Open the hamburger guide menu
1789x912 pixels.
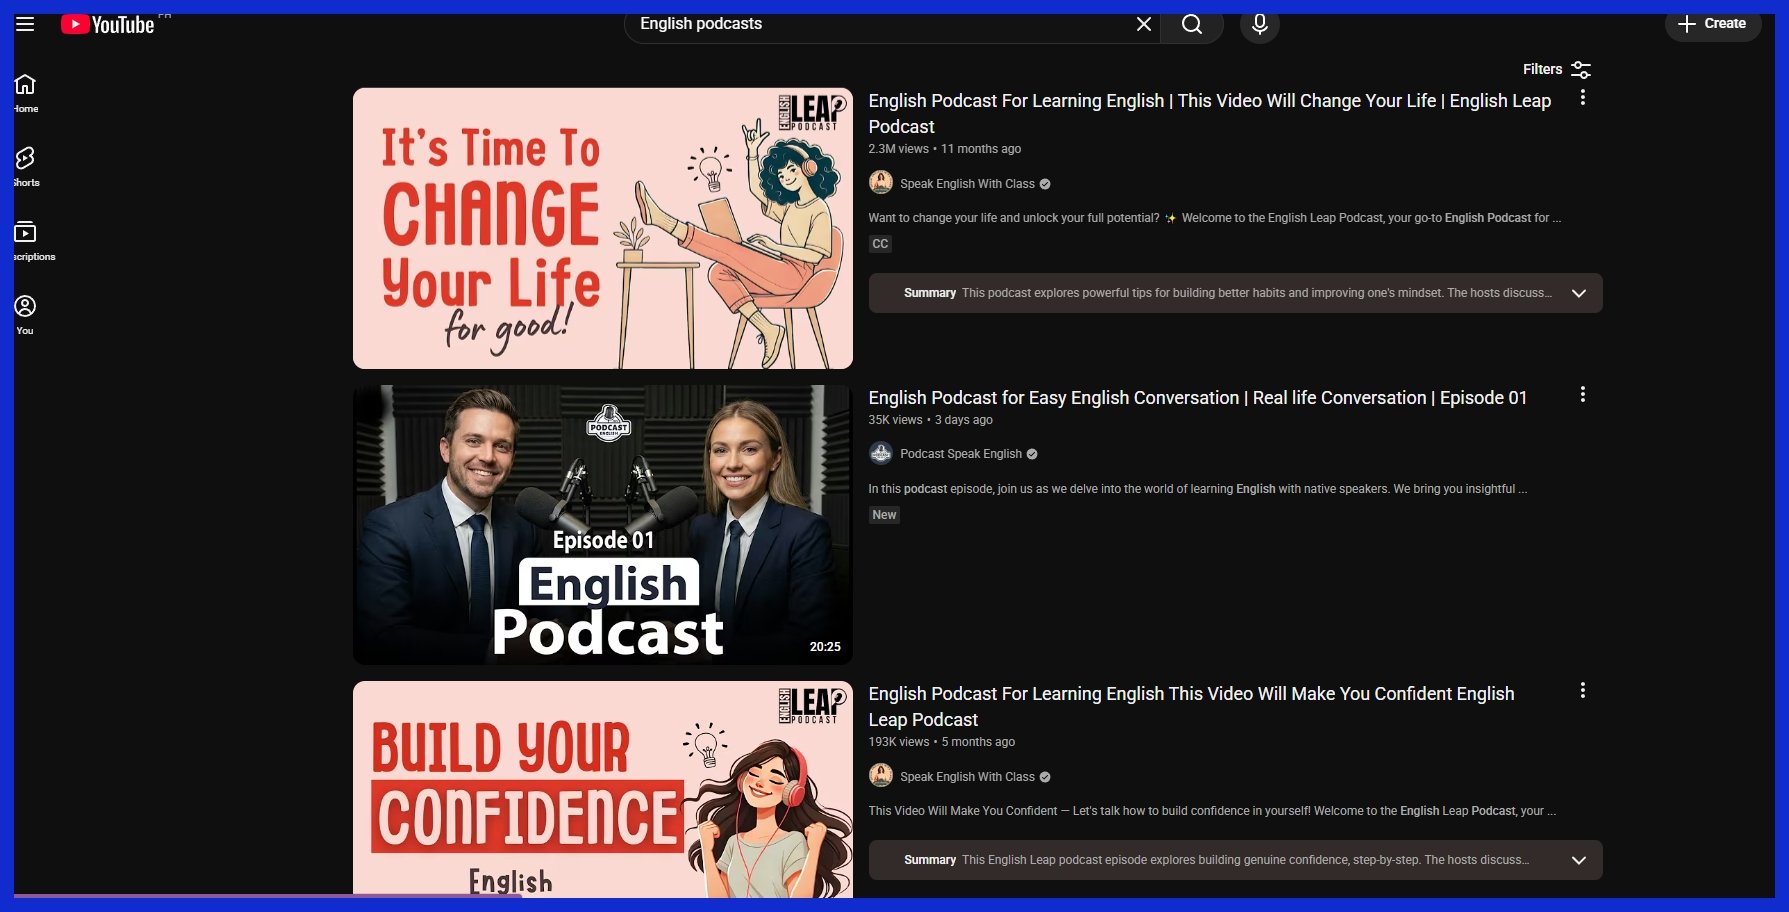point(25,24)
